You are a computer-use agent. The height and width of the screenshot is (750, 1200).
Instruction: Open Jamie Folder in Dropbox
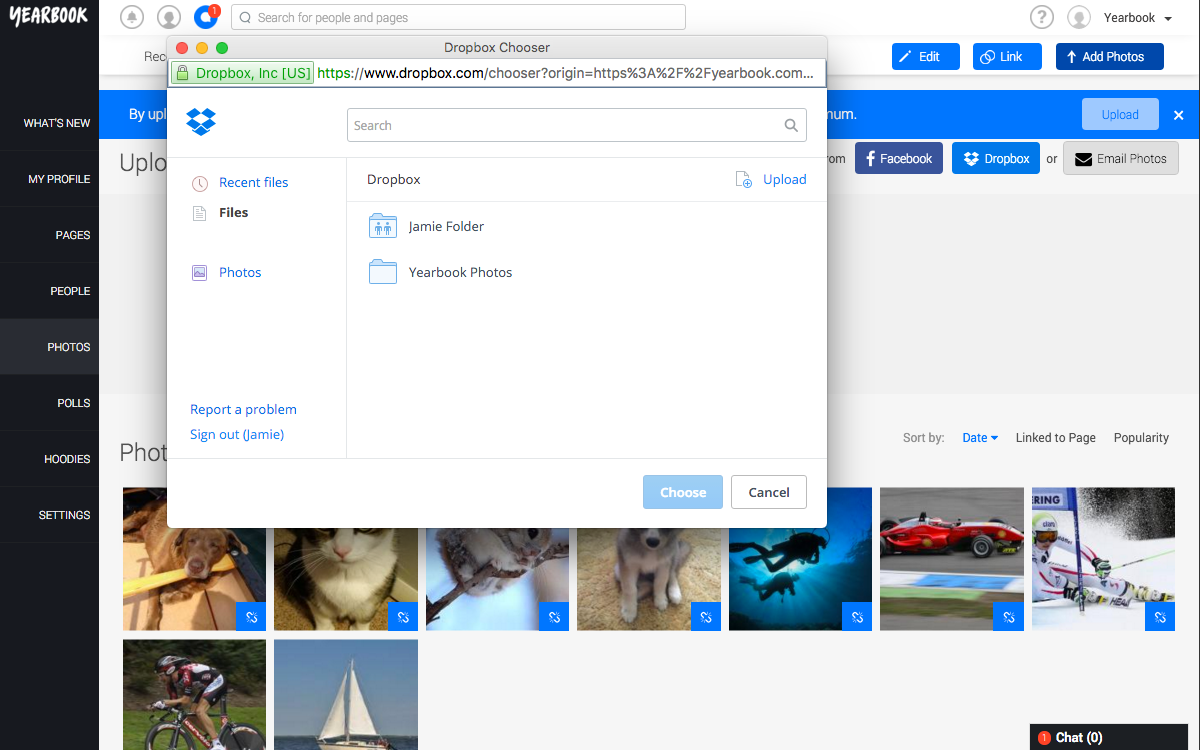[x=446, y=226]
